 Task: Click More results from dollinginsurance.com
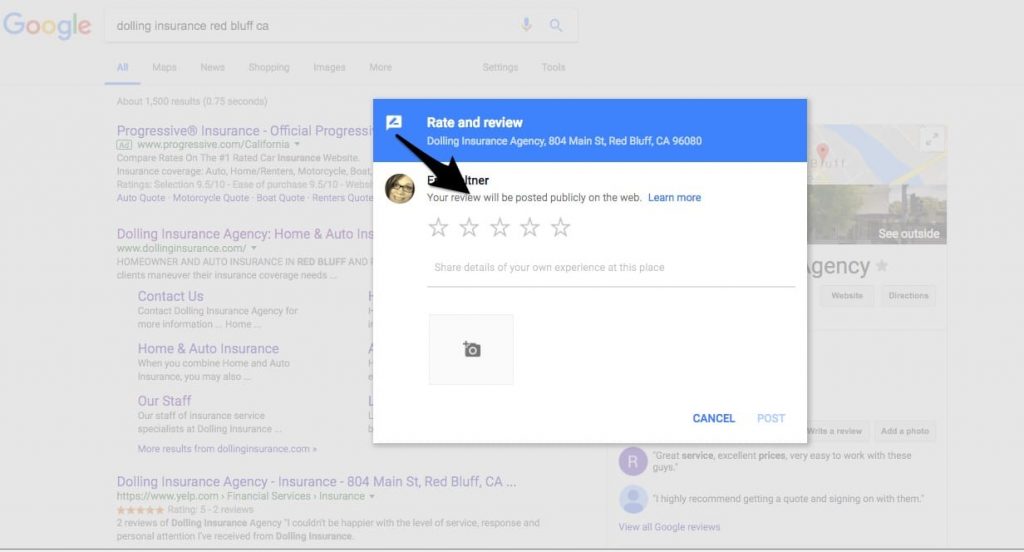[227, 449]
